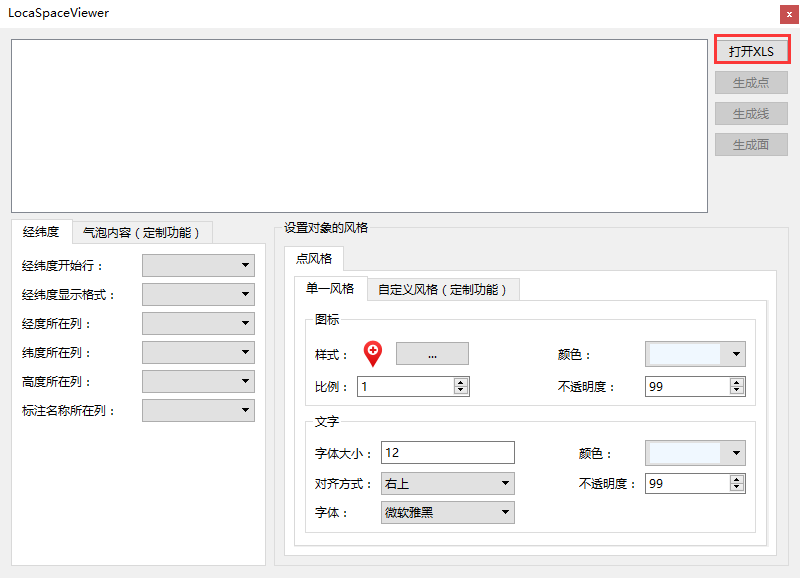Image resolution: width=800 pixels, height=578 pixels.
Task: Open 自定义风格（定制功能）tab
Action: pyautogui.click(x=442, y=290)
